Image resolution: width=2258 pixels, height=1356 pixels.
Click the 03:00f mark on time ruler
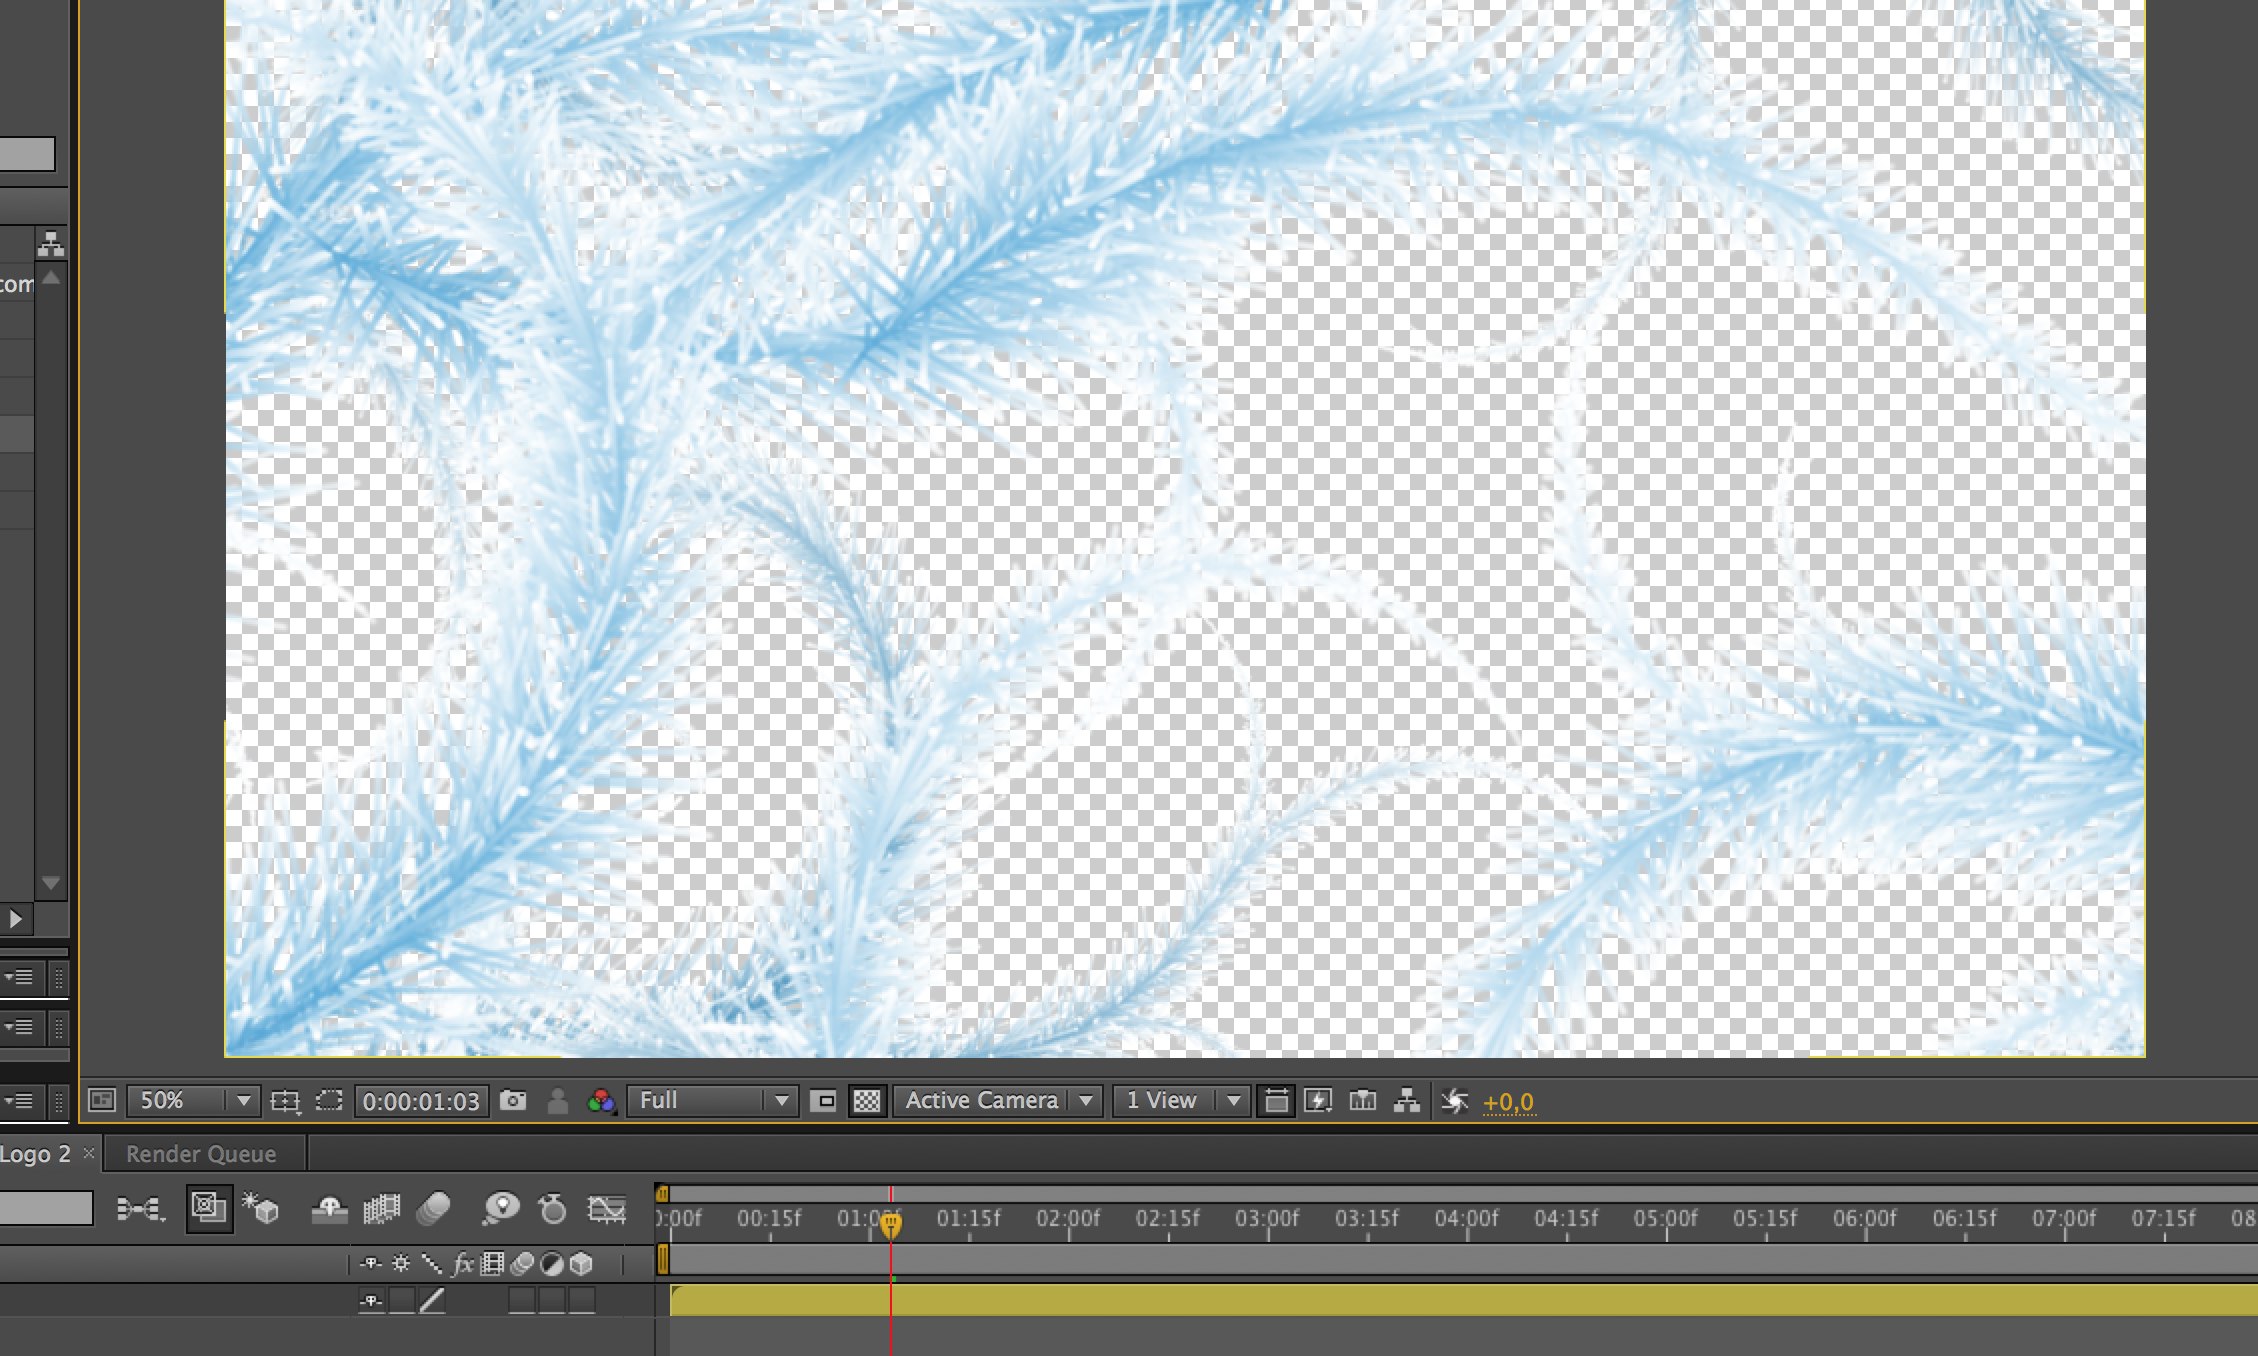tap(1267, 1218)
